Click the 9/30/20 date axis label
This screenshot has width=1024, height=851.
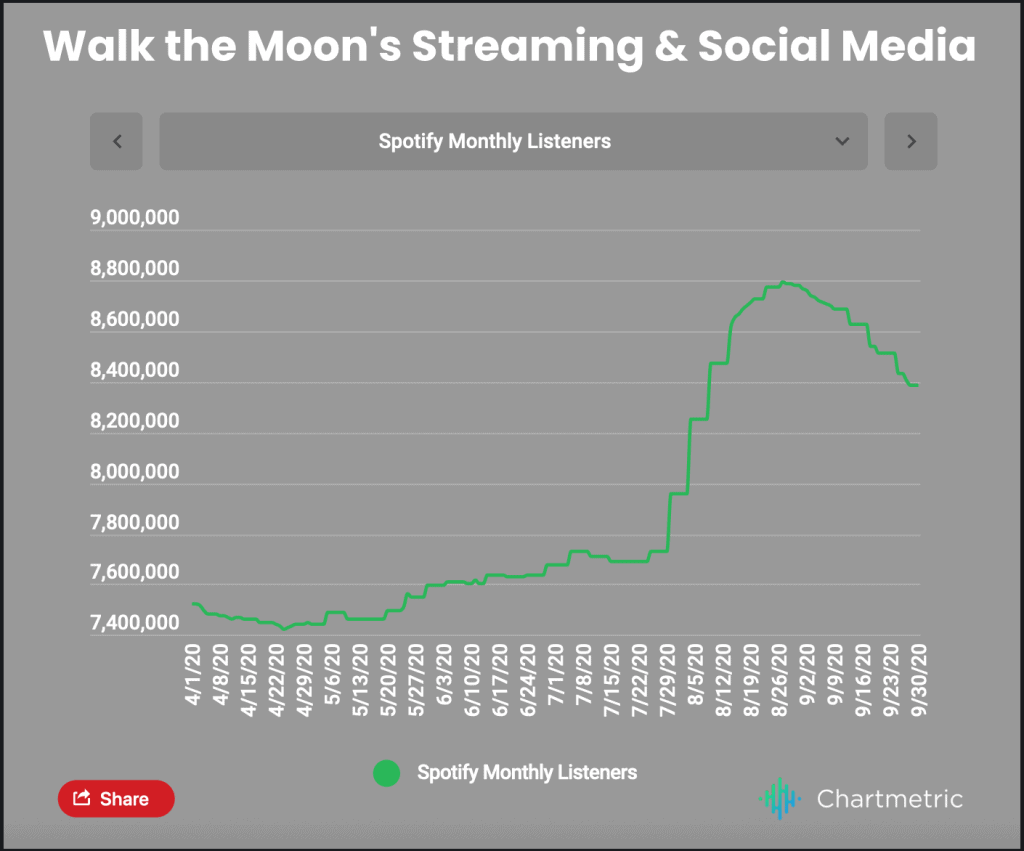tap(919, 680)
